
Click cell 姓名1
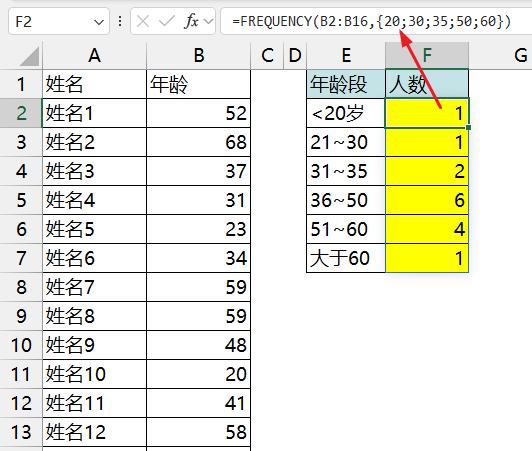point(94,113)
